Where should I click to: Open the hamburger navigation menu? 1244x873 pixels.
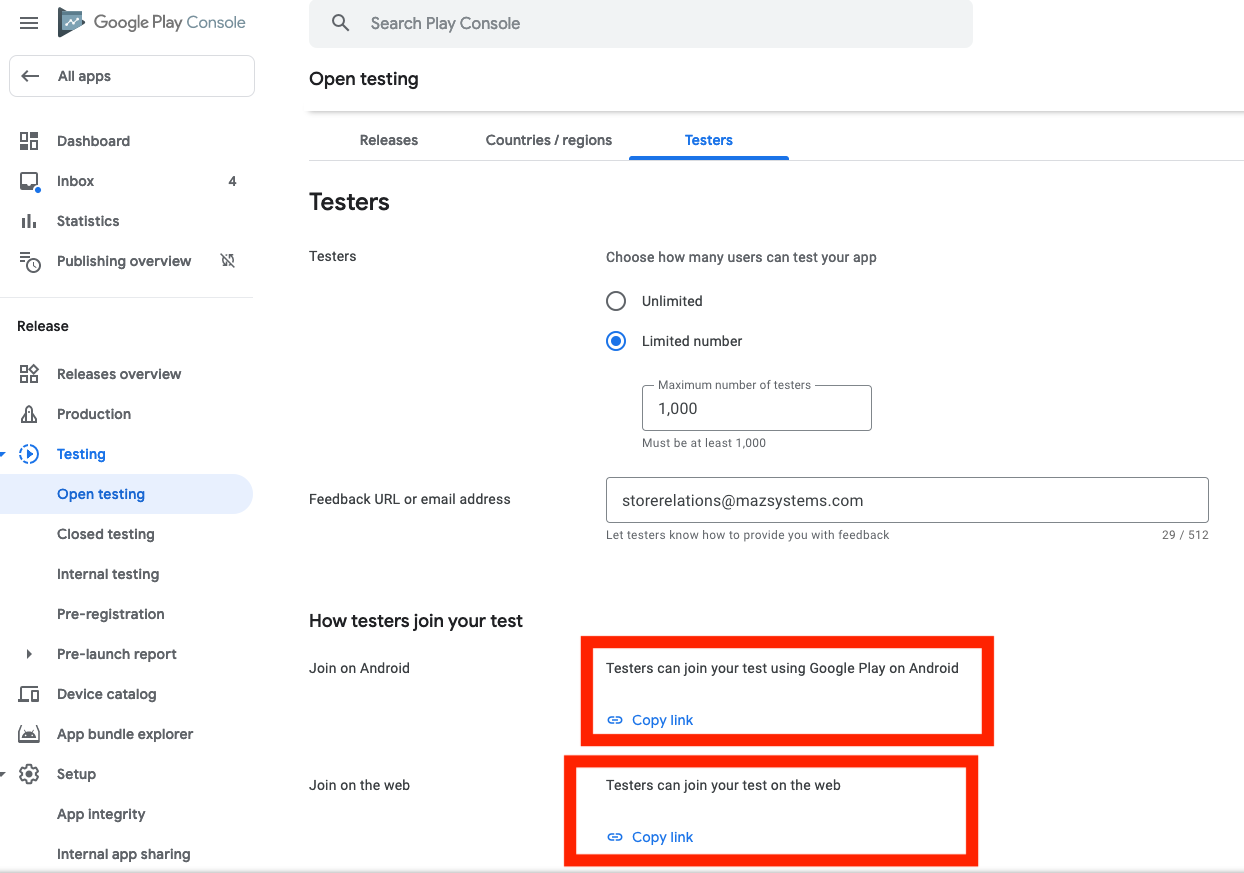point(29,23)
